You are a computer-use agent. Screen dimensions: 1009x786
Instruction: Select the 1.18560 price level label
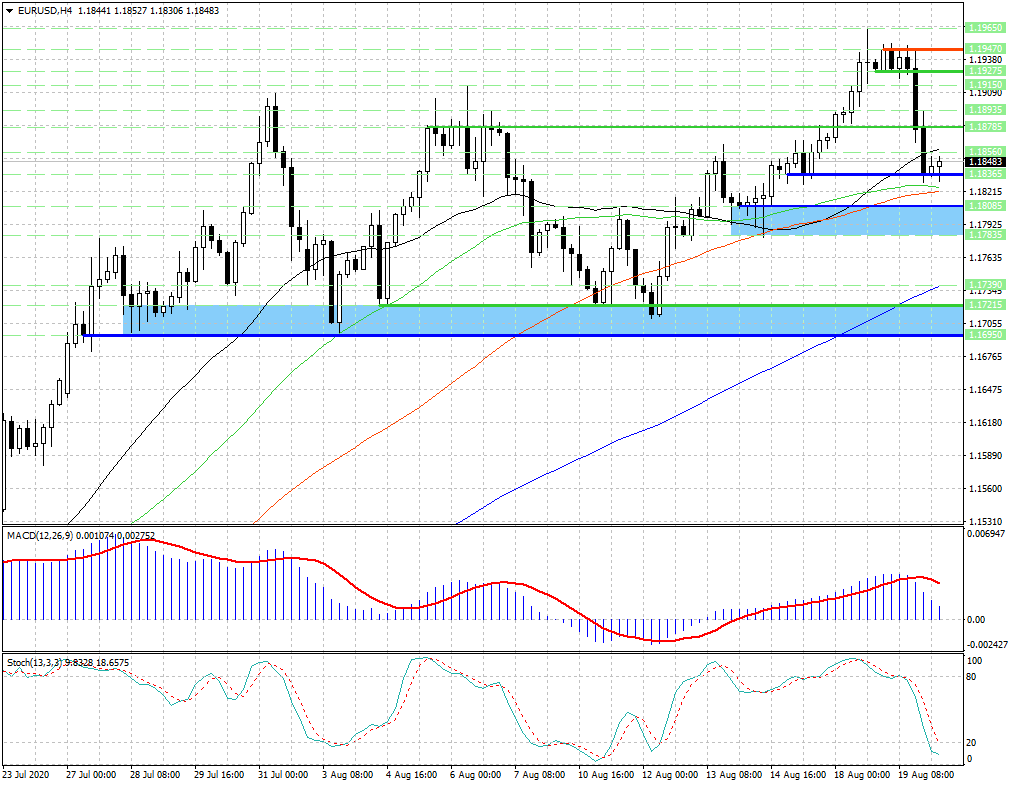(985, 152)
